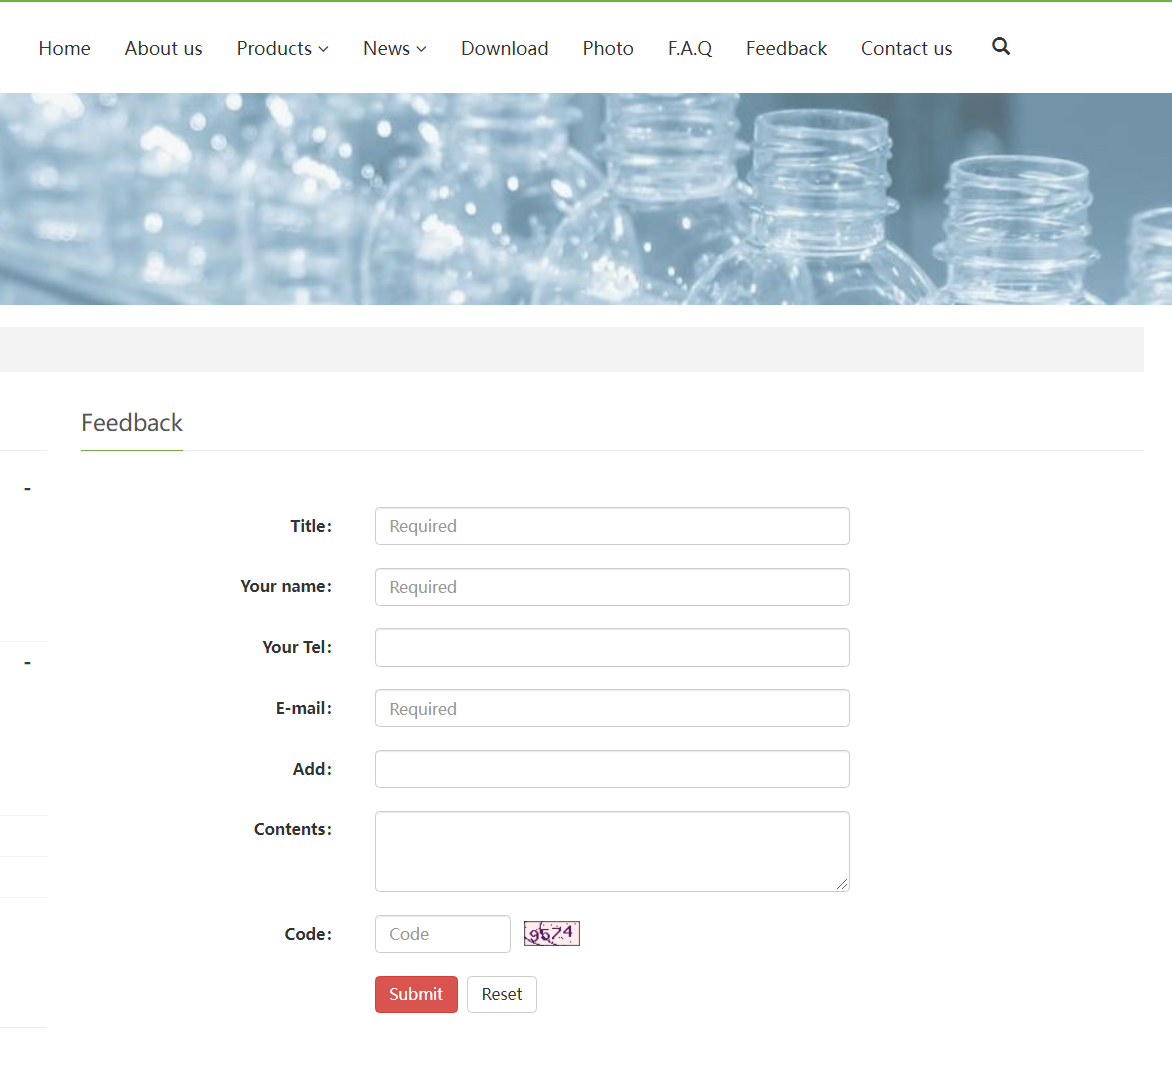
Task: Focus the Title input field
Action: pyautogui.click(x=612, y=526)
